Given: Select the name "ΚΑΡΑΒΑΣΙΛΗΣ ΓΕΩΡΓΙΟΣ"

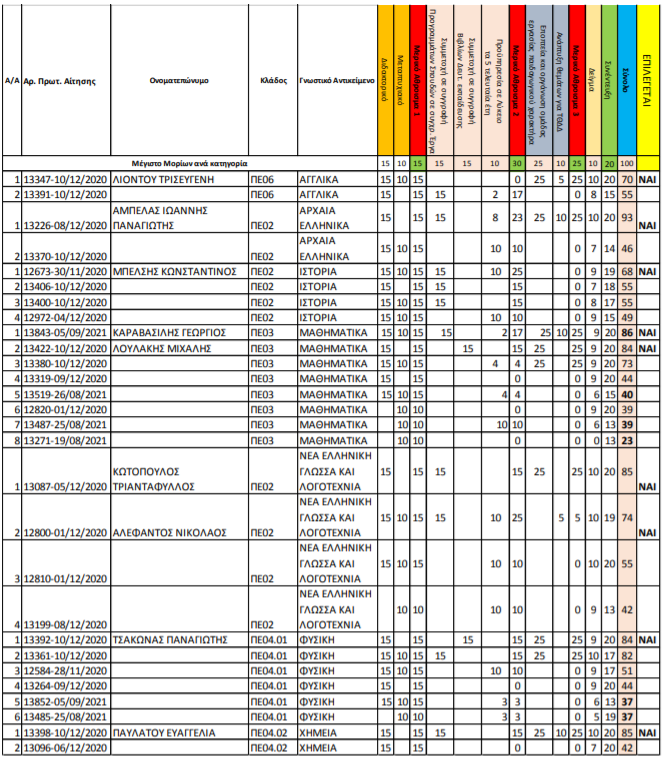Looking at the screenshot, I should 169,333.
